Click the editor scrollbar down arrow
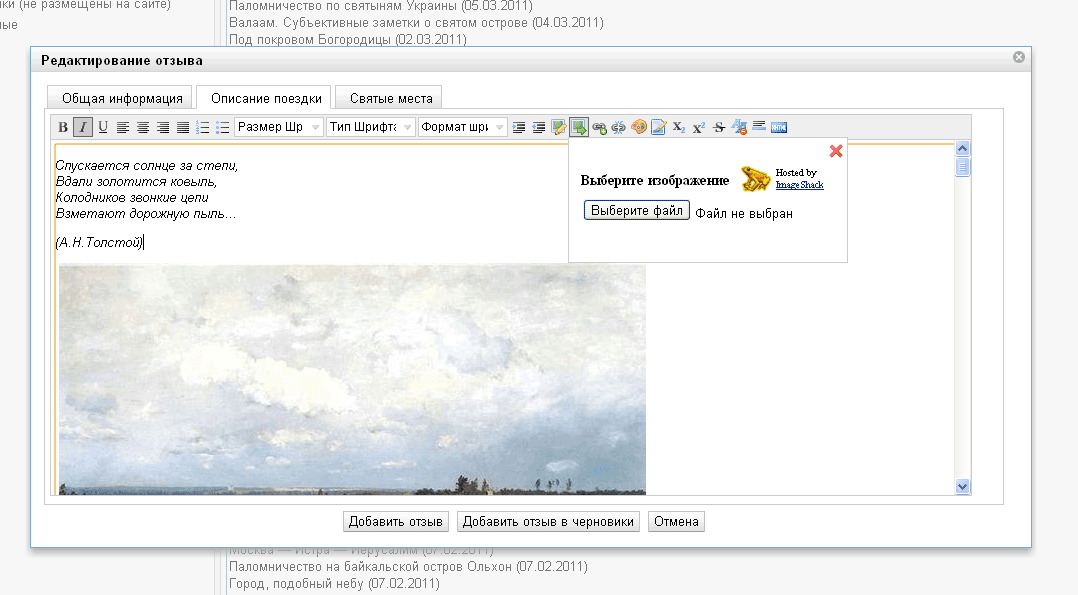 [x=963, y=486]
